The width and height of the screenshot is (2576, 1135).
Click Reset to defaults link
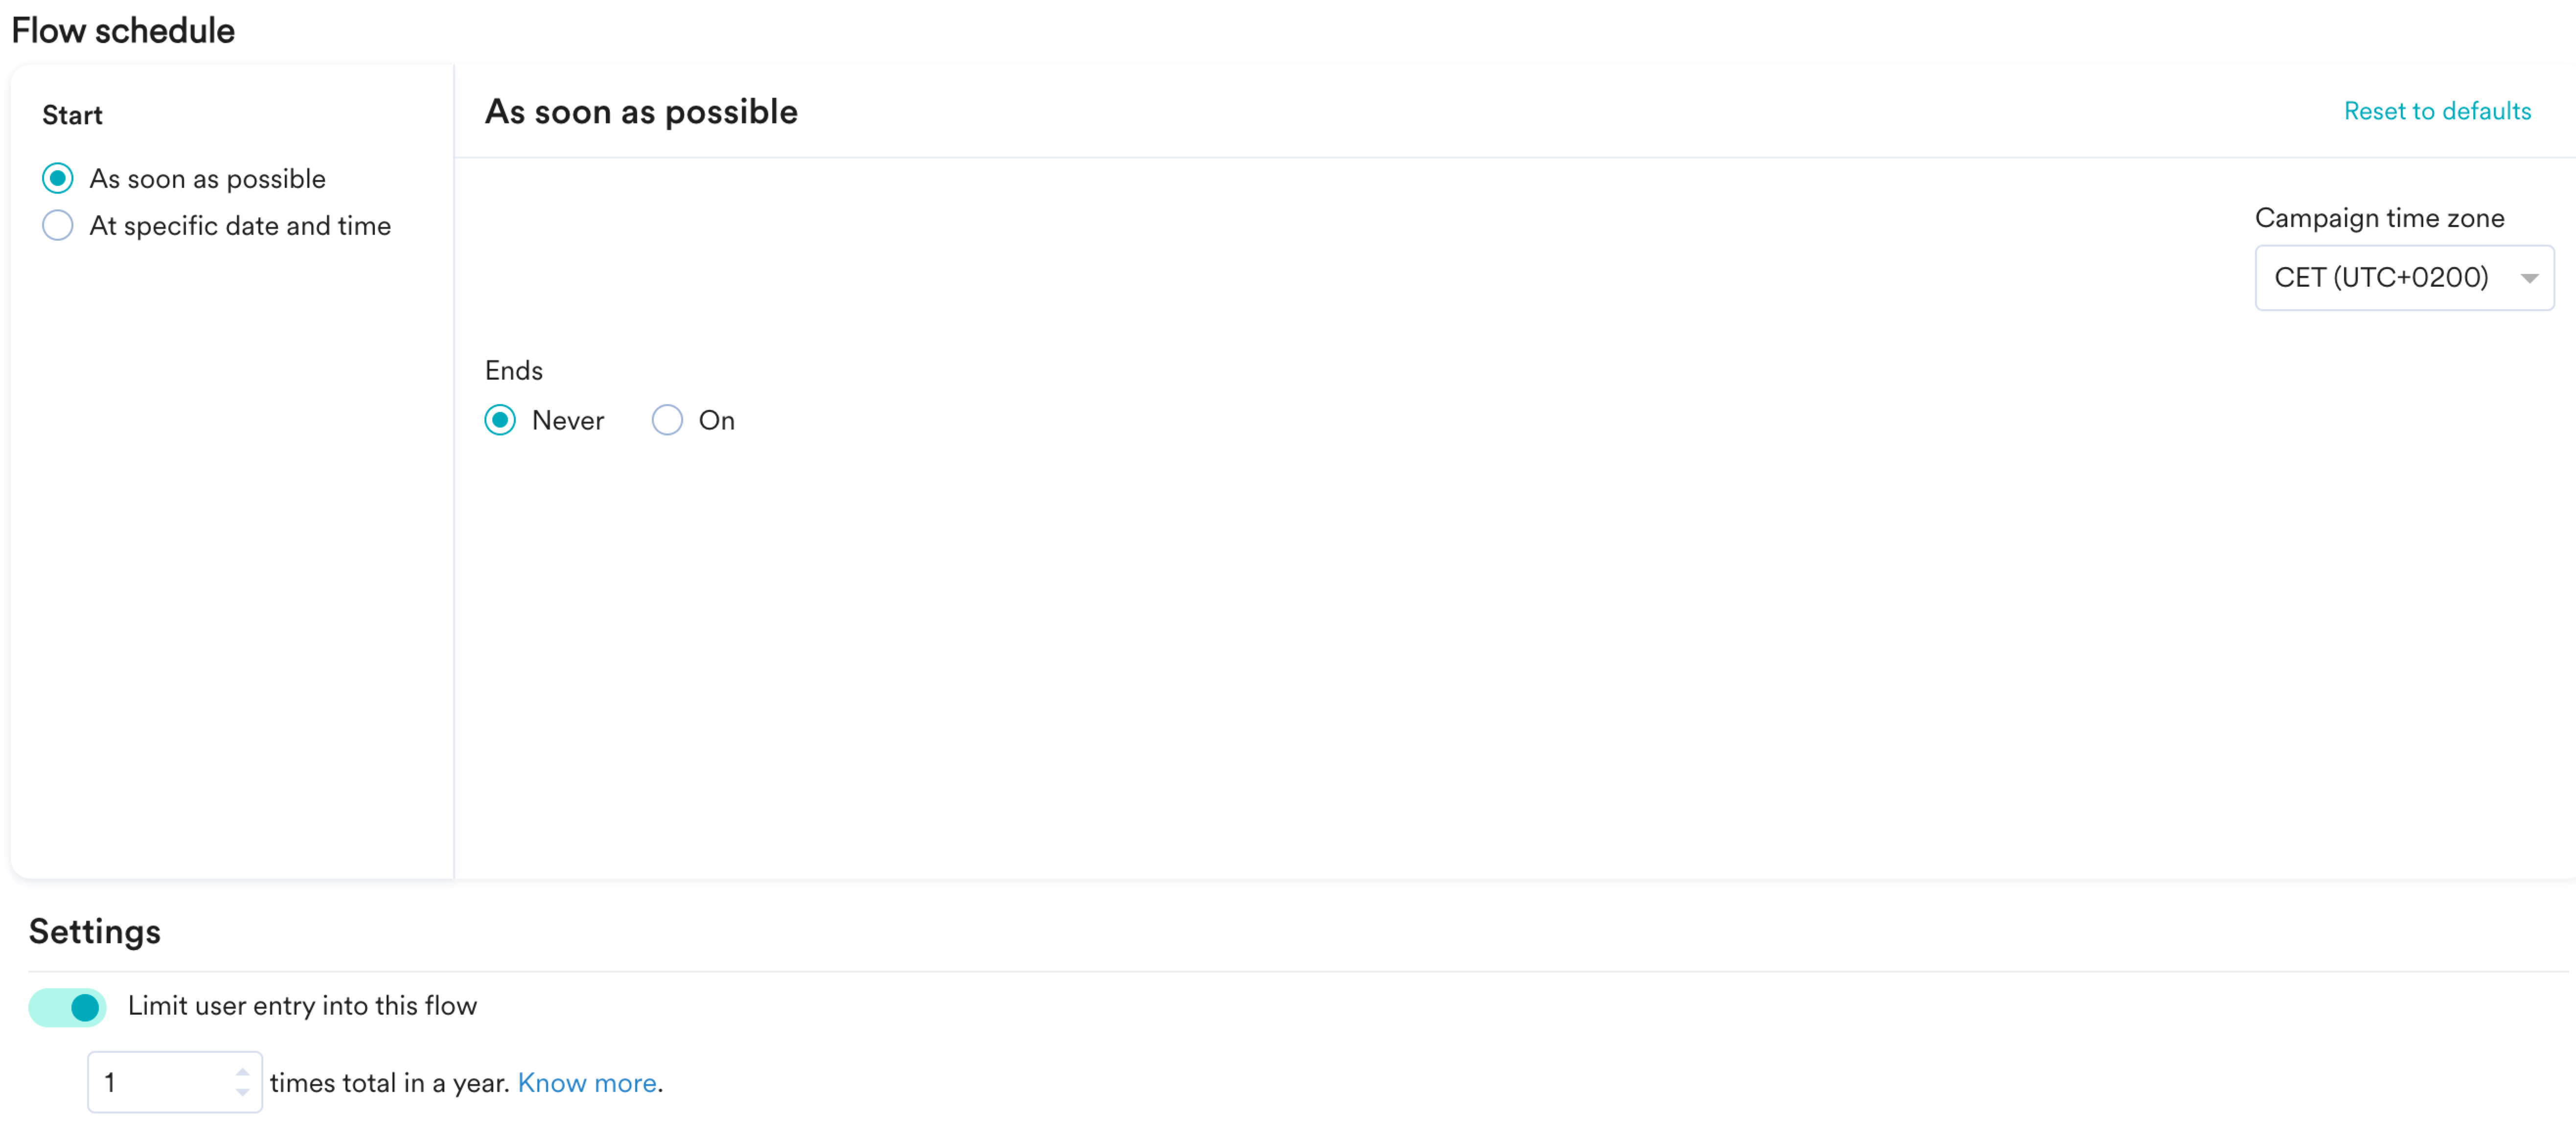coord(2437,111)
